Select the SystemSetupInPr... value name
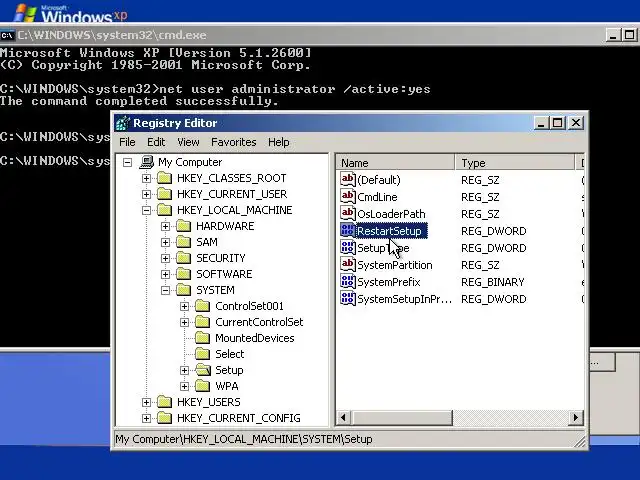 [x=404, y=299]
